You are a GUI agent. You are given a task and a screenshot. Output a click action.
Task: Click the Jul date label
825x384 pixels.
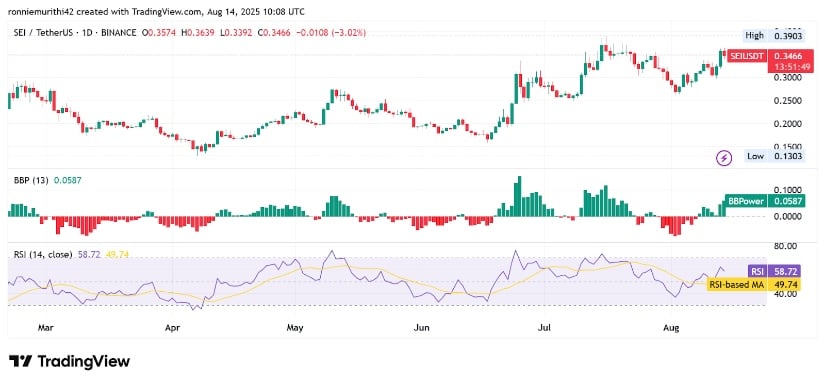(545, 328)
